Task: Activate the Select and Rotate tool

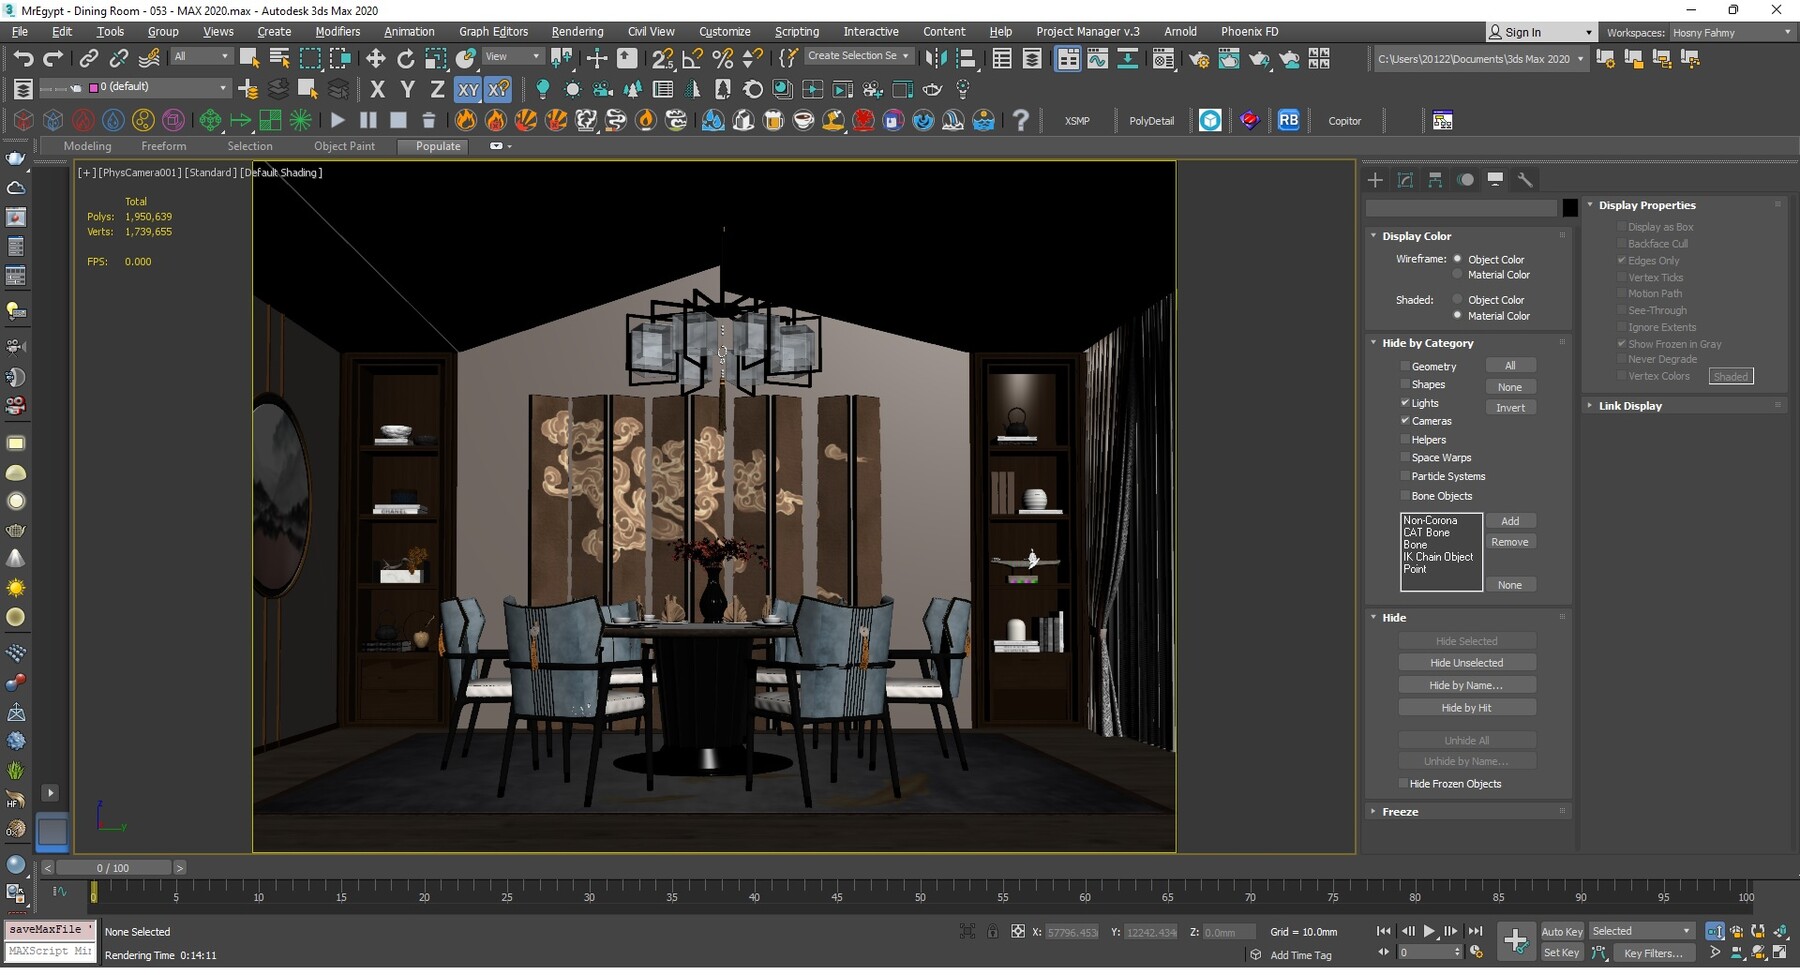Action: [x=405, y=57]
